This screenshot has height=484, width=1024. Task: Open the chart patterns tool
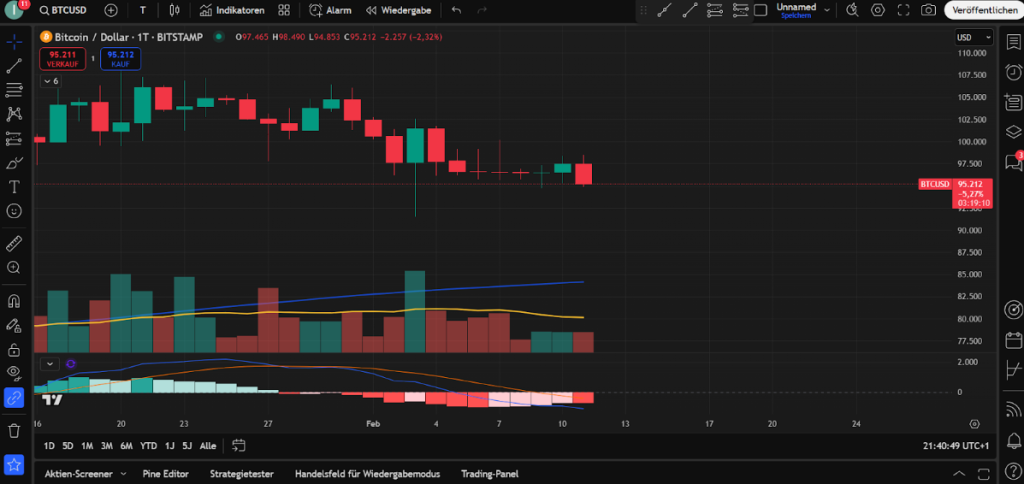coord(14,114)
